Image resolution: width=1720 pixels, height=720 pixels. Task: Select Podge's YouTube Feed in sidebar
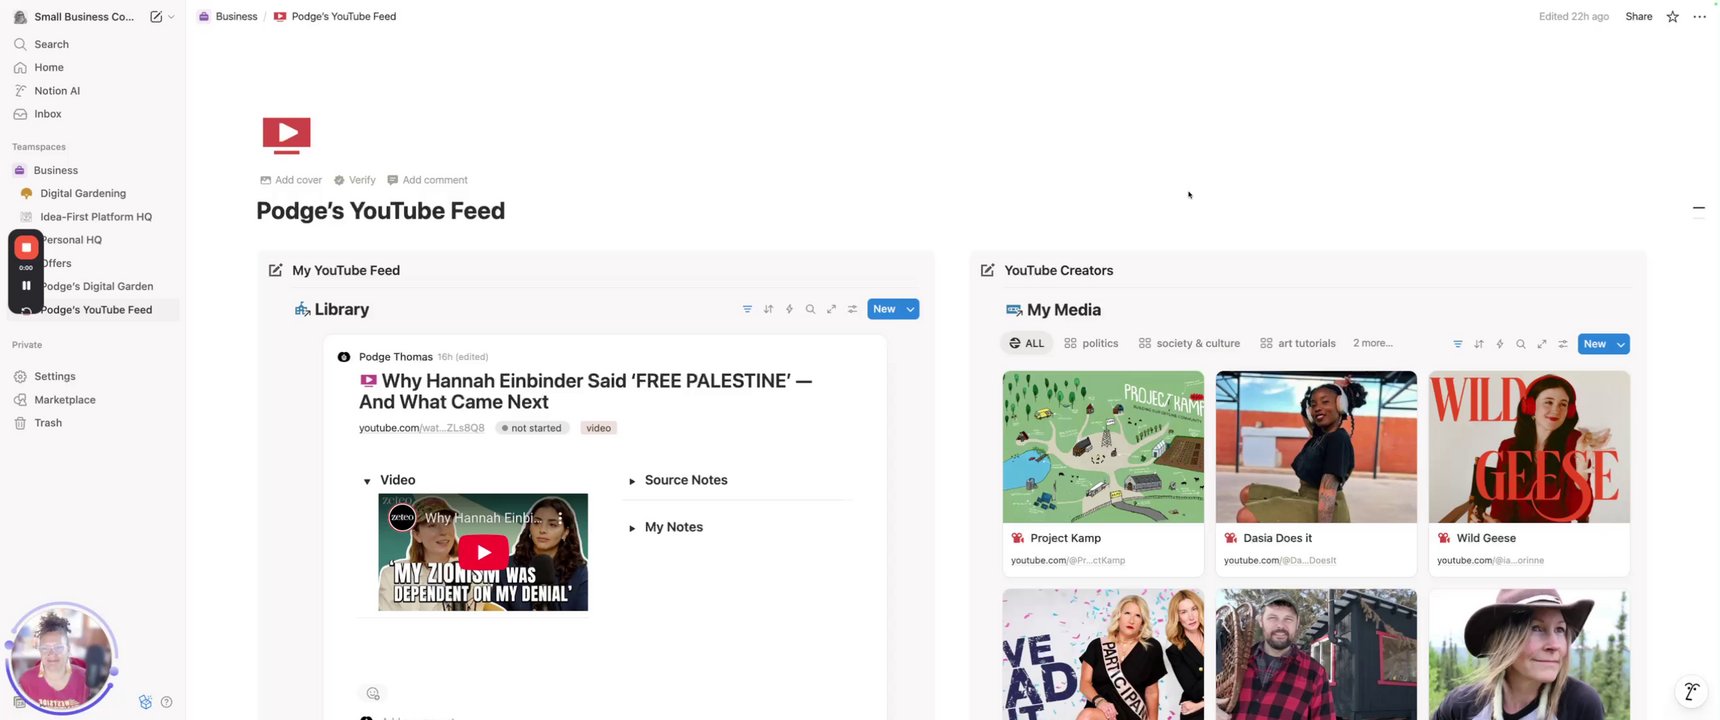click(97, 310)
